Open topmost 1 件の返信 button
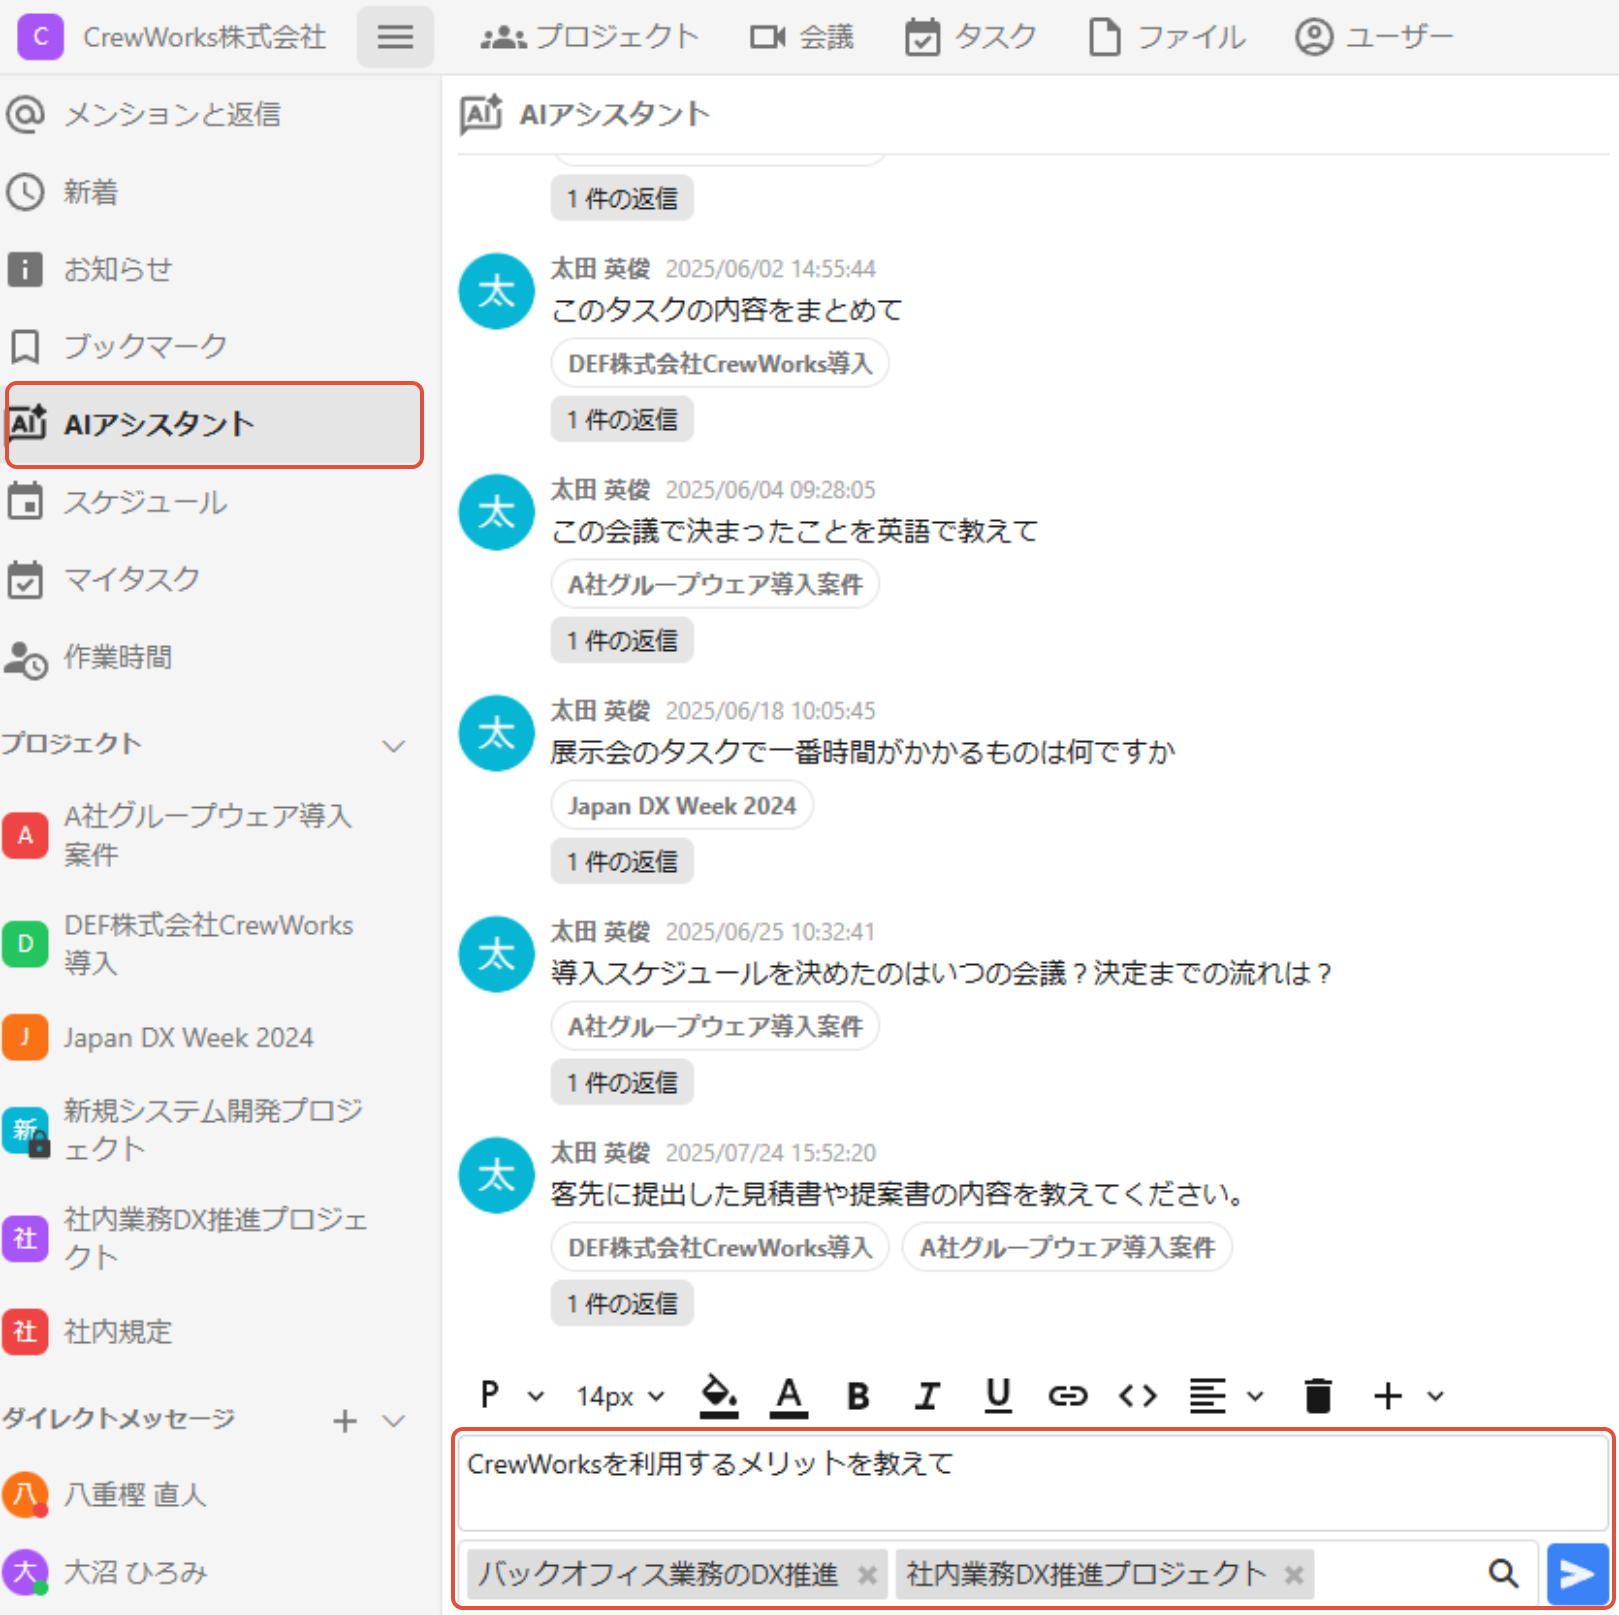1619x1615 pixels. click(622, 198)
